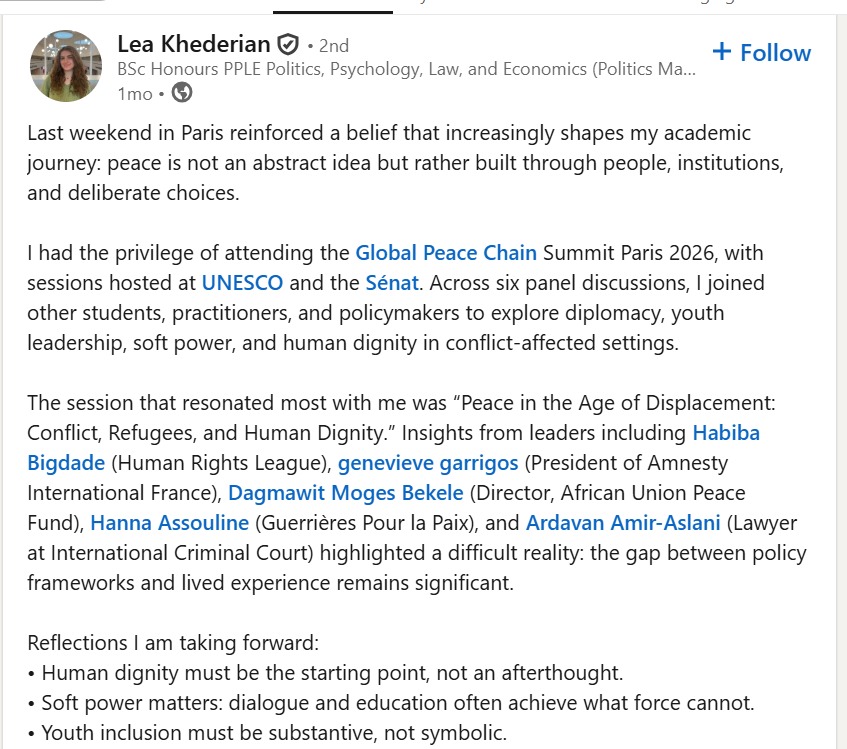Select the underlined active tab above the post
Viewport: 847px width, 749px height.
(x=331, y=6)
